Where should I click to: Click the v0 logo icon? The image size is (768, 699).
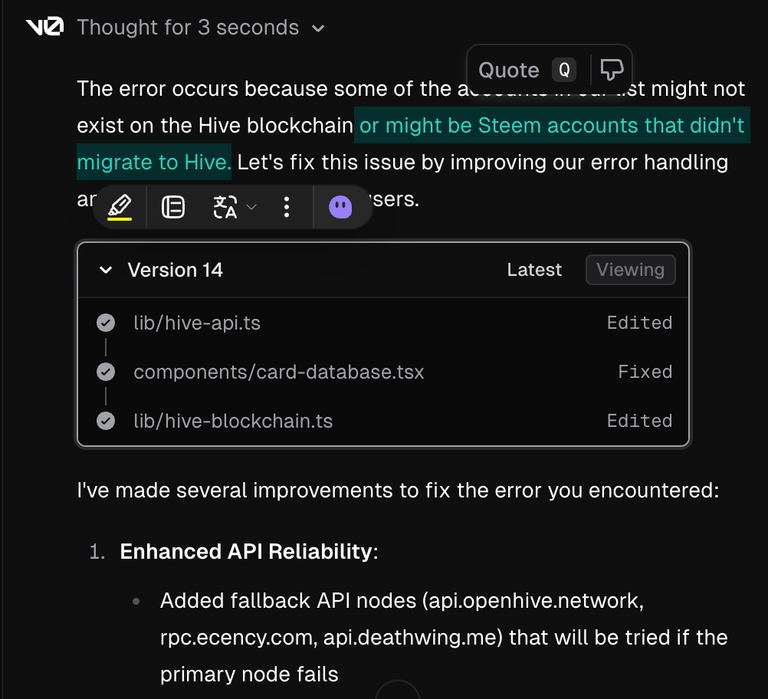pyautogui.click(x=45, y=27)
